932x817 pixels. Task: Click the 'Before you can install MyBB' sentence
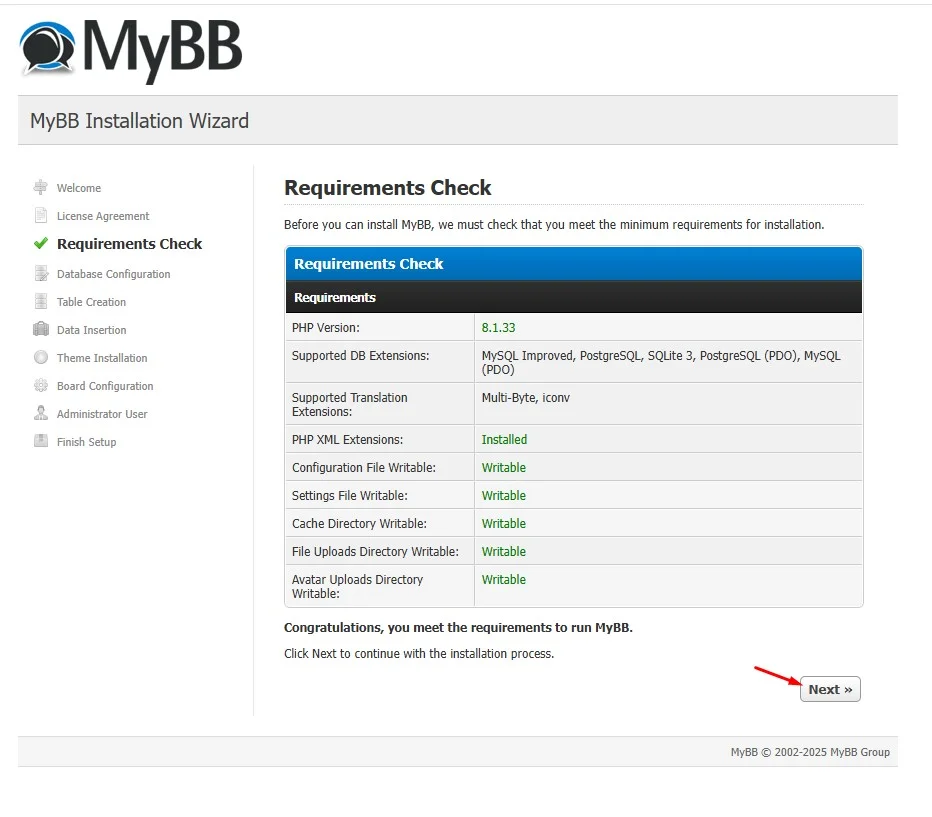click(x=554, y=225)
